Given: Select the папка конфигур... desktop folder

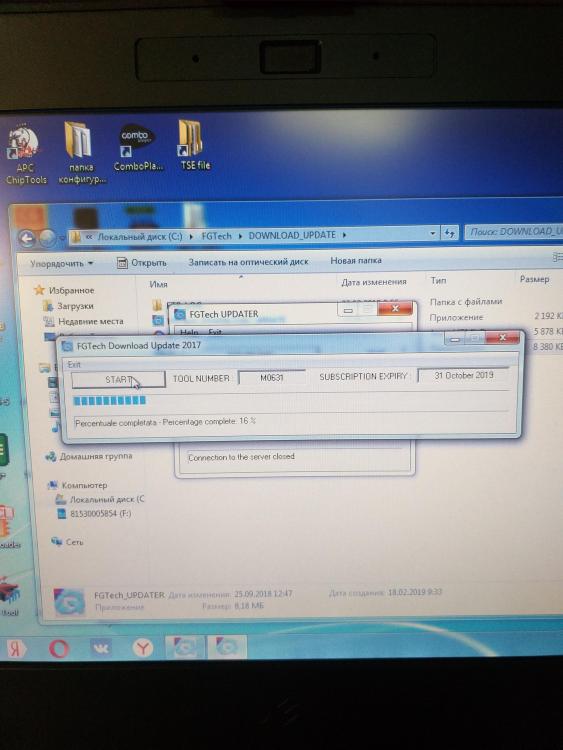Looking at the screenshot, I should [x=80, y=153].
